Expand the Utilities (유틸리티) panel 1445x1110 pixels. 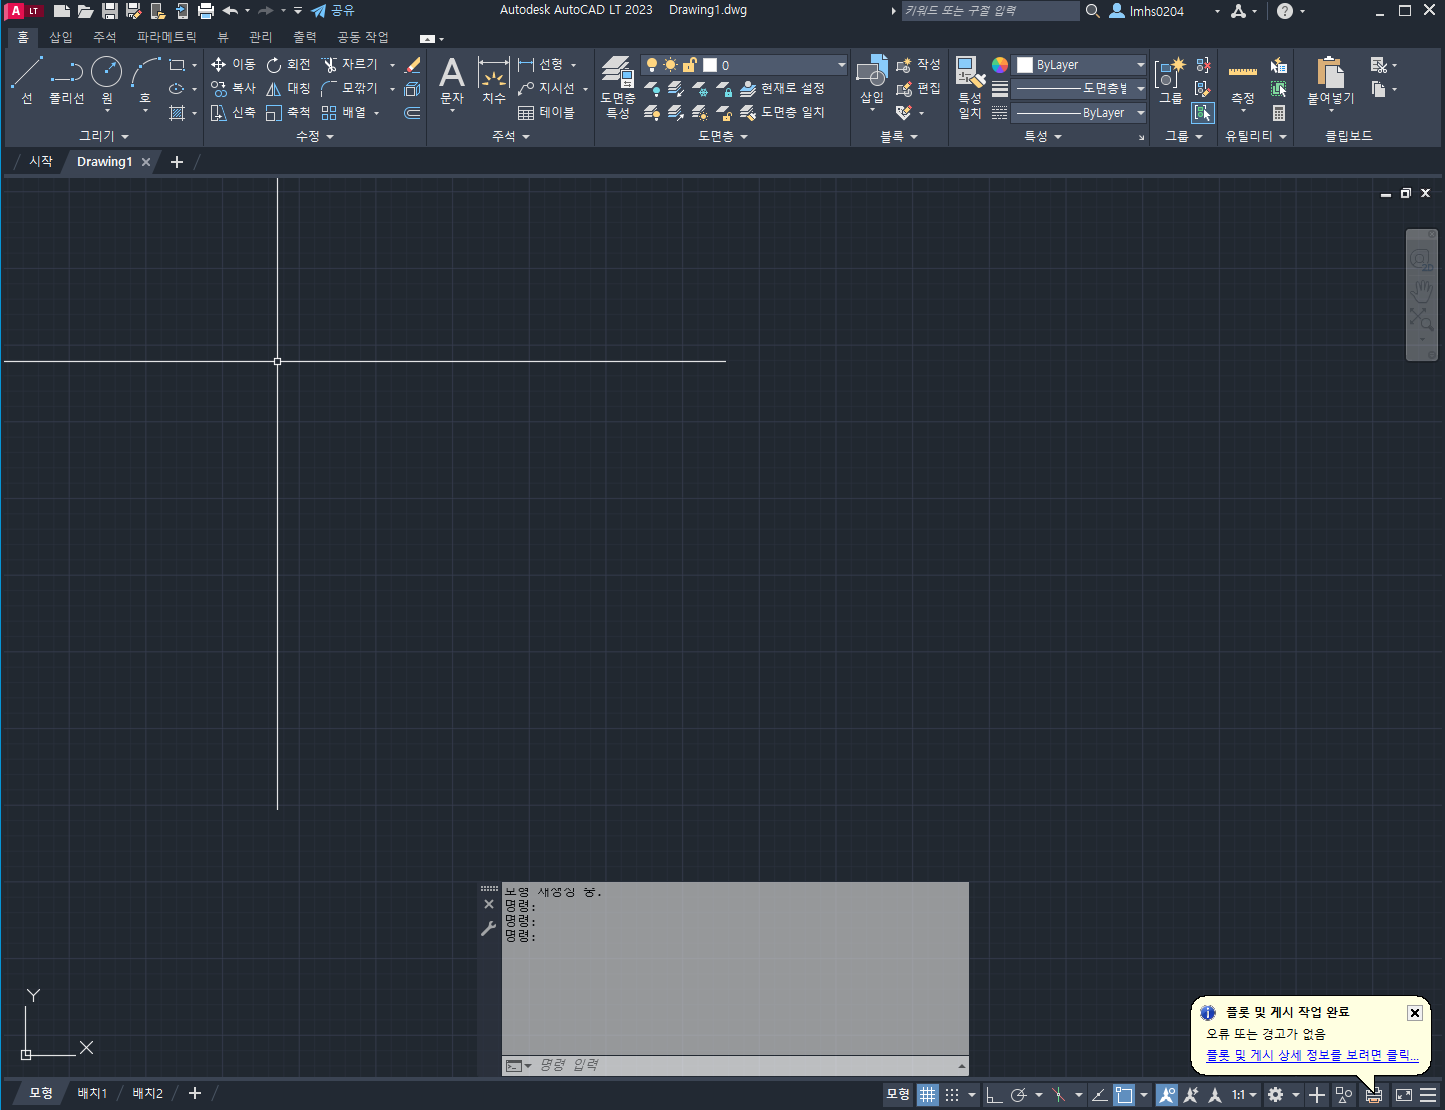[1256, 136]
